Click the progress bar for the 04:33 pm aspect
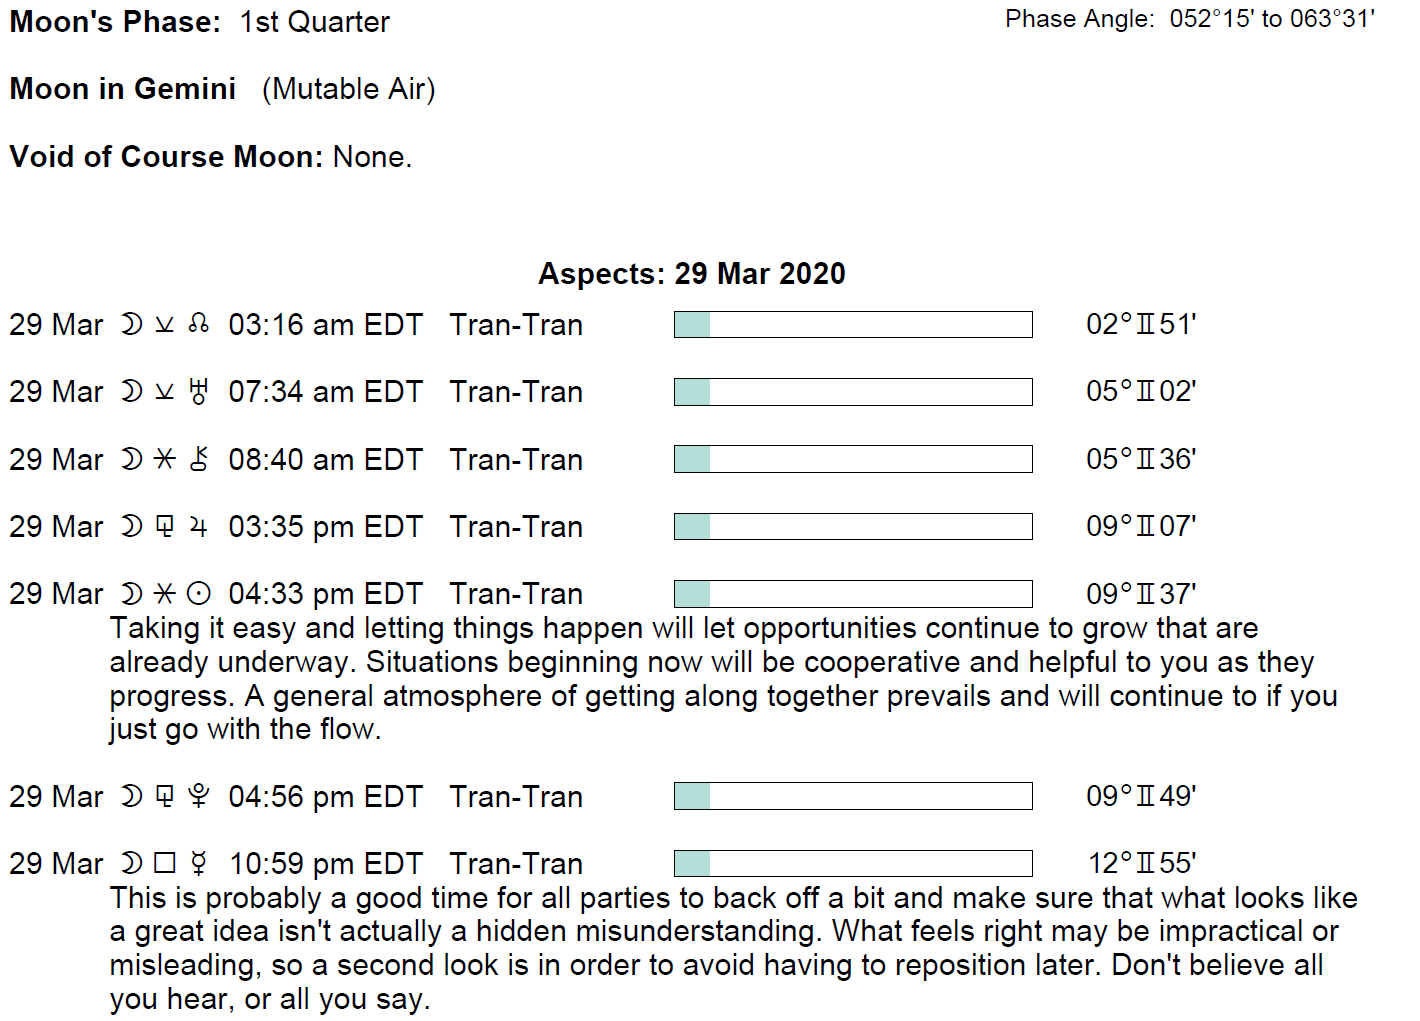The height and width of the screenshot is (1021, 1420). coord(853,594)
